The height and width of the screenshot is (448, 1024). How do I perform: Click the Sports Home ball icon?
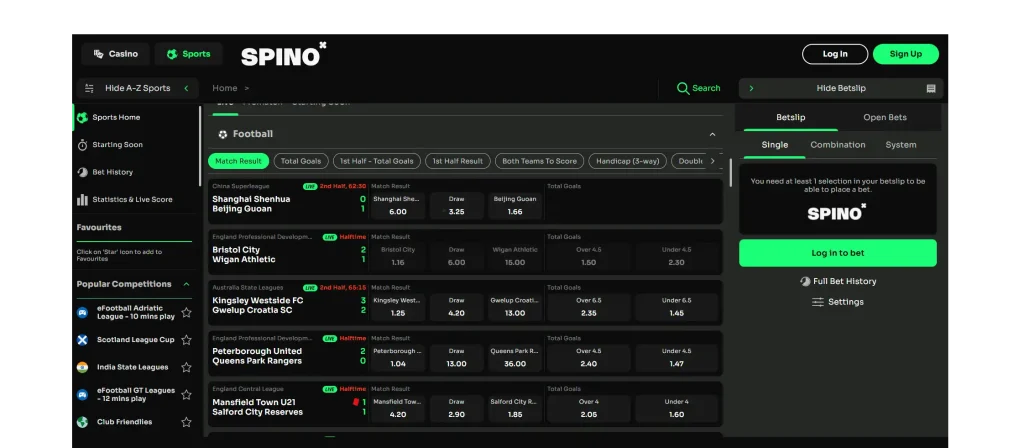(82, 118)
